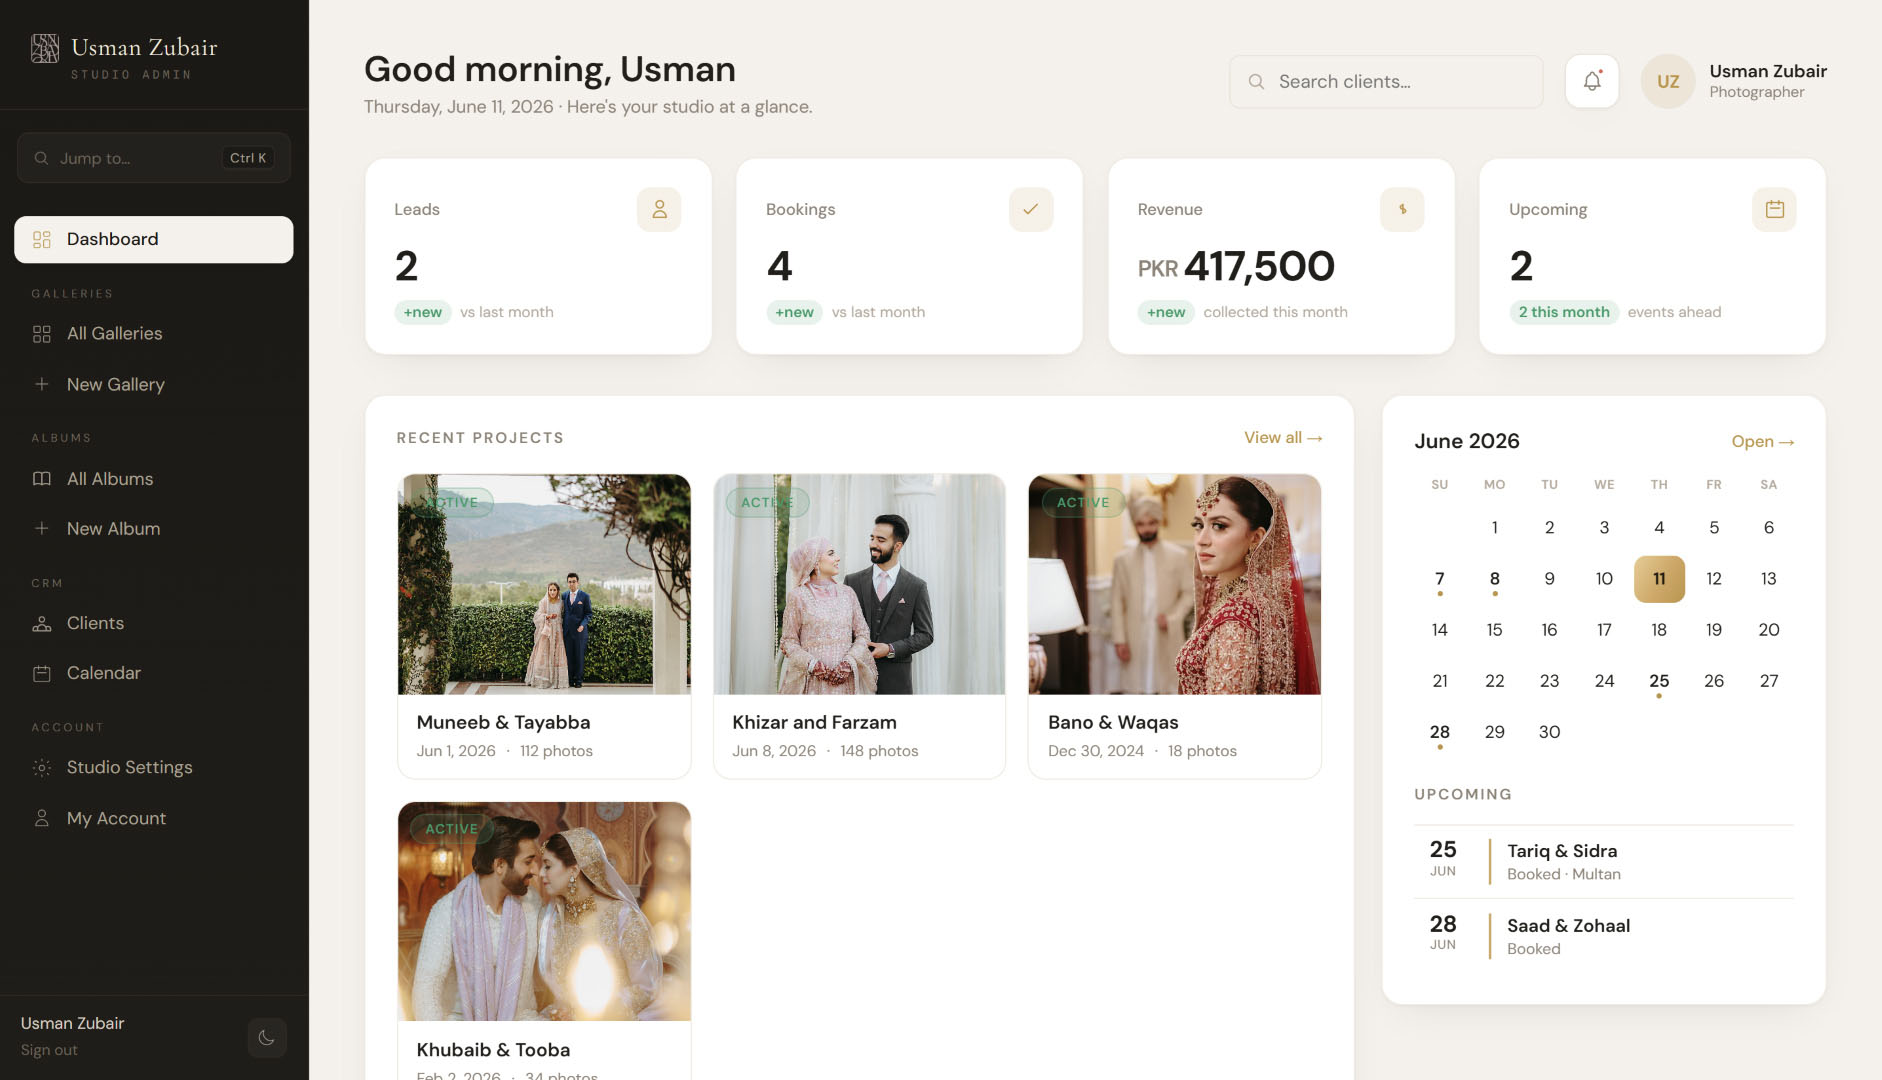Open the Khizar and Farzam project thumbnail
Viewport: 1882px width, 1080px height.
tap(859, 584)
